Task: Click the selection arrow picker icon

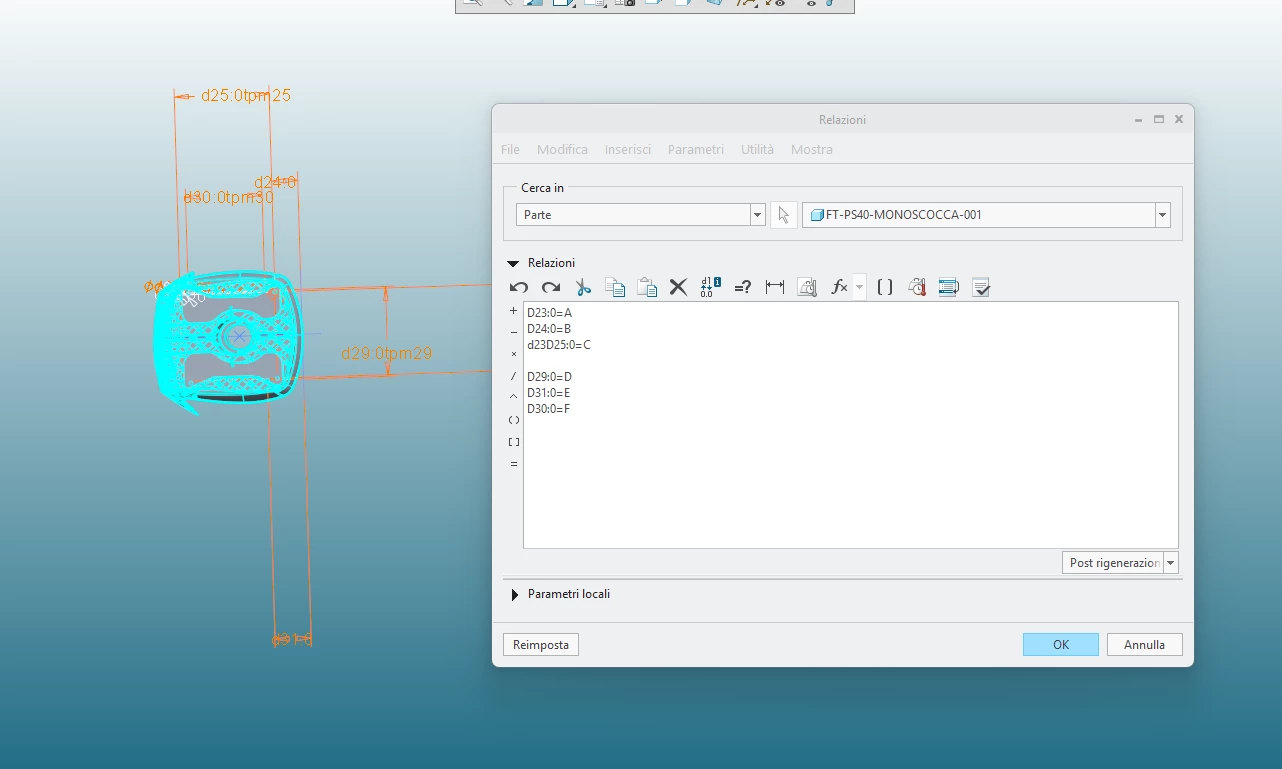Action: click(784, 215)
